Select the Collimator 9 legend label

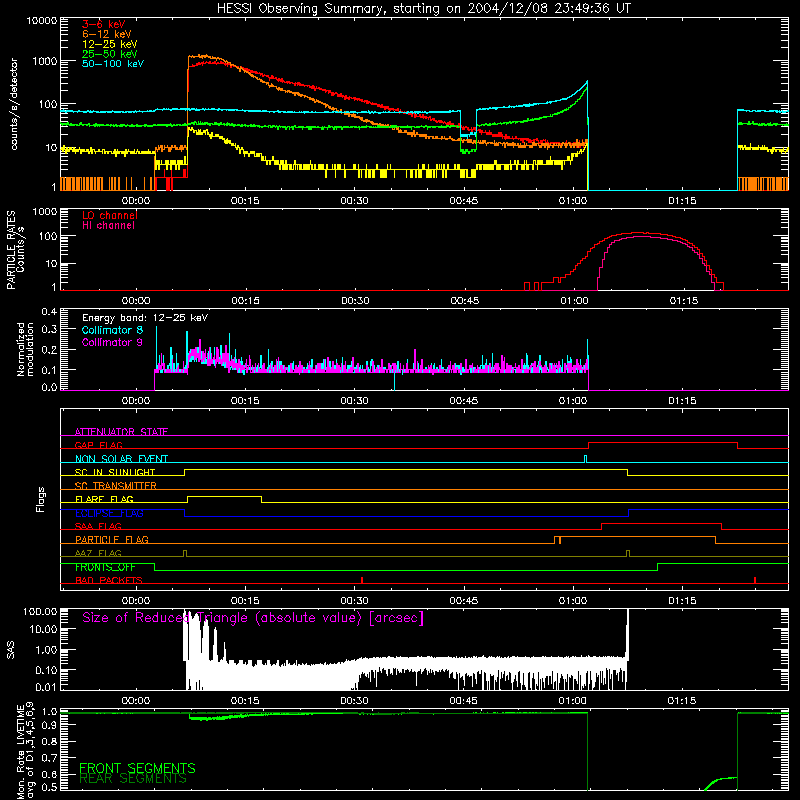coord(112,342)
